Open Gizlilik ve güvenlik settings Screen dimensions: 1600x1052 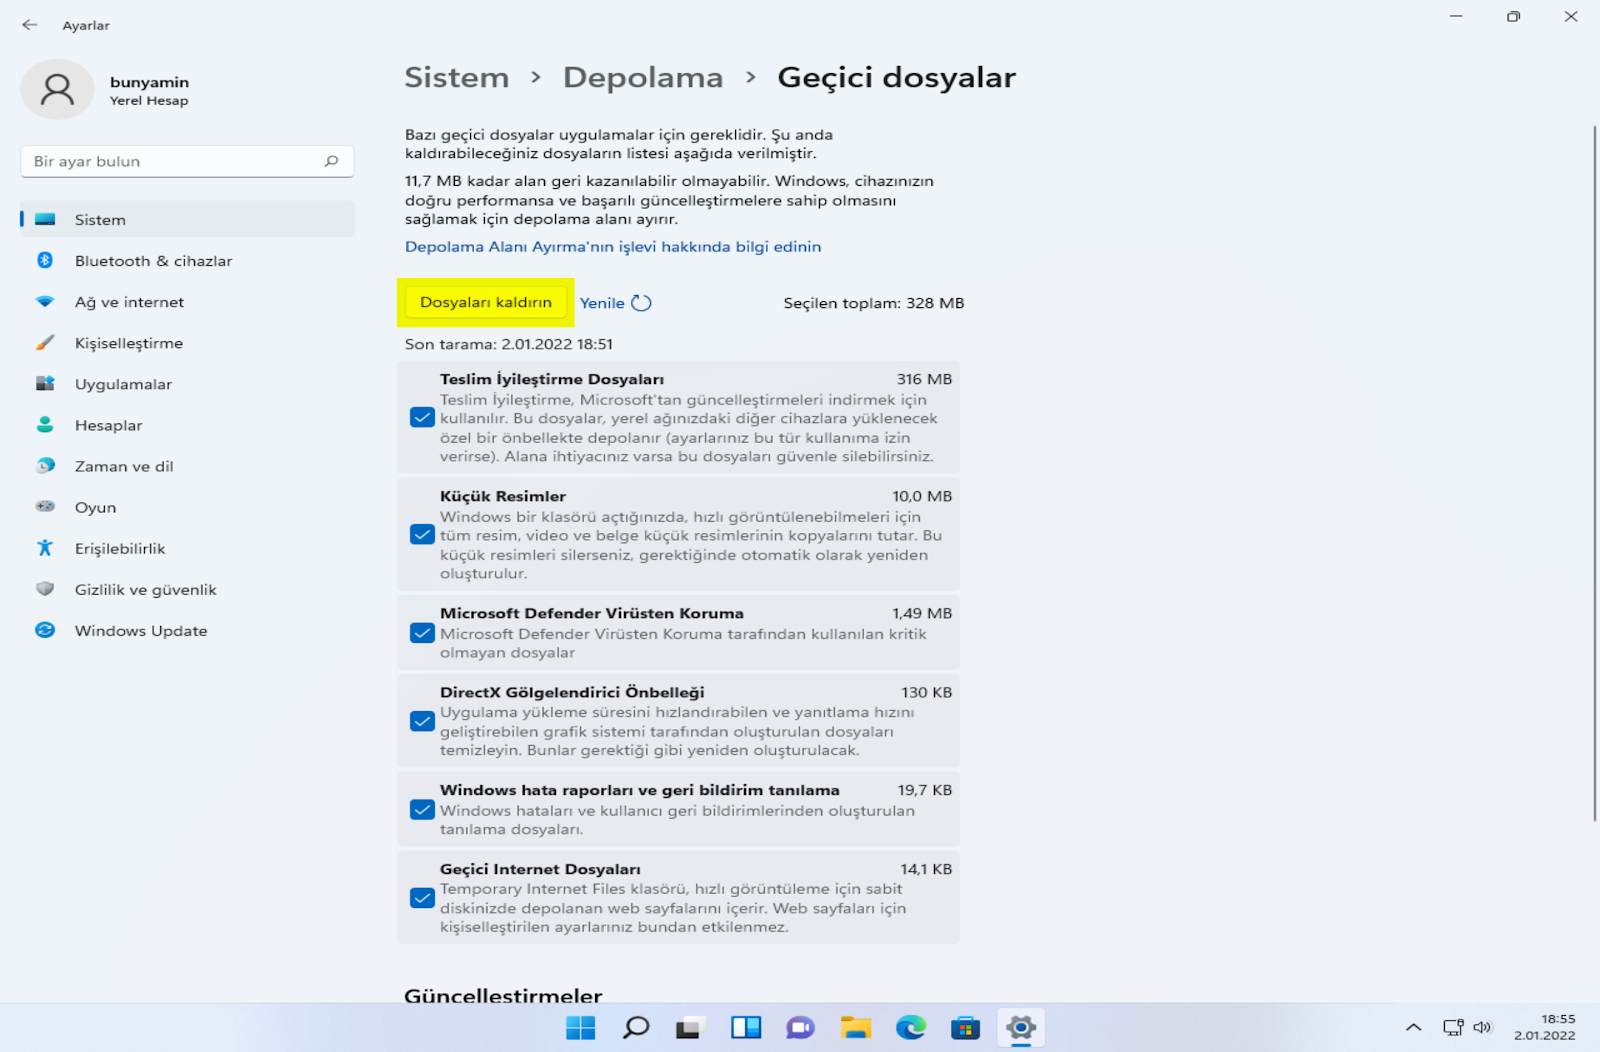(x=188, y=589)
